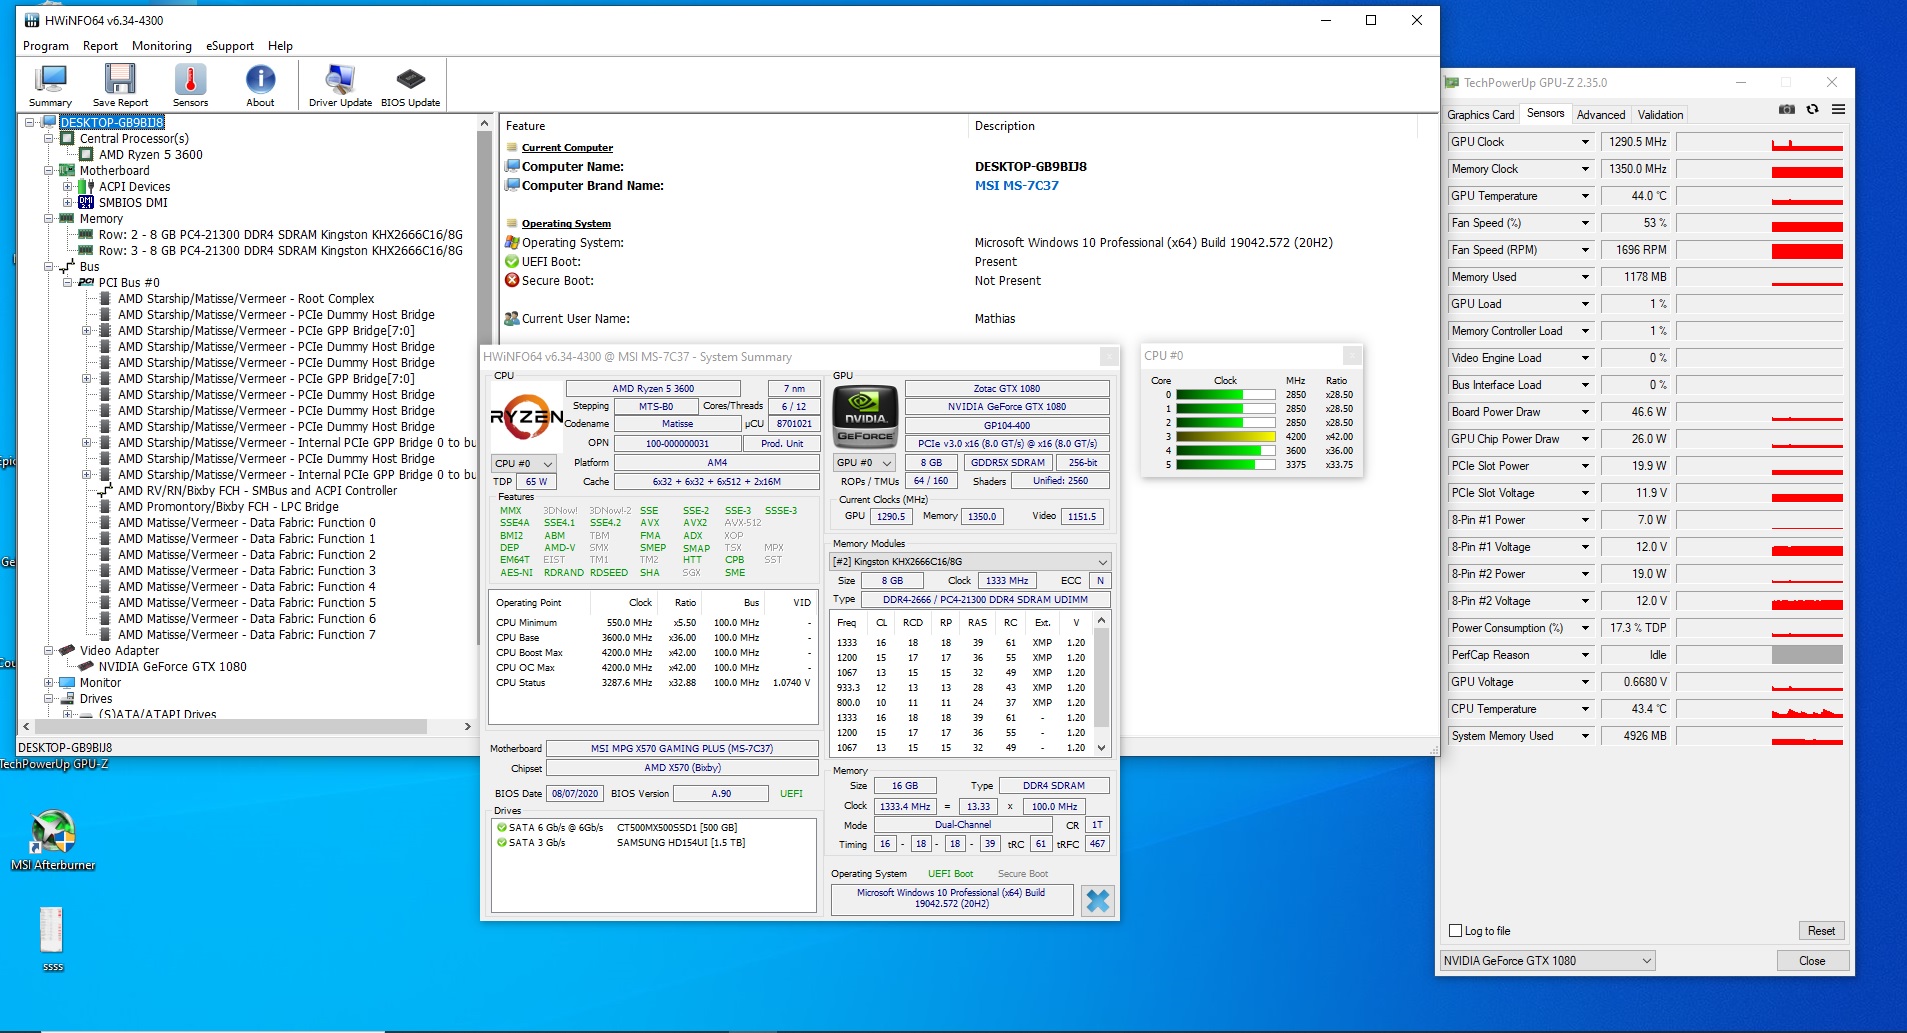Image resolution: width=1907 pixels, height=1033 pixels.
Task: Click the UEFI Boot green check icon
Action: [512, 262]
